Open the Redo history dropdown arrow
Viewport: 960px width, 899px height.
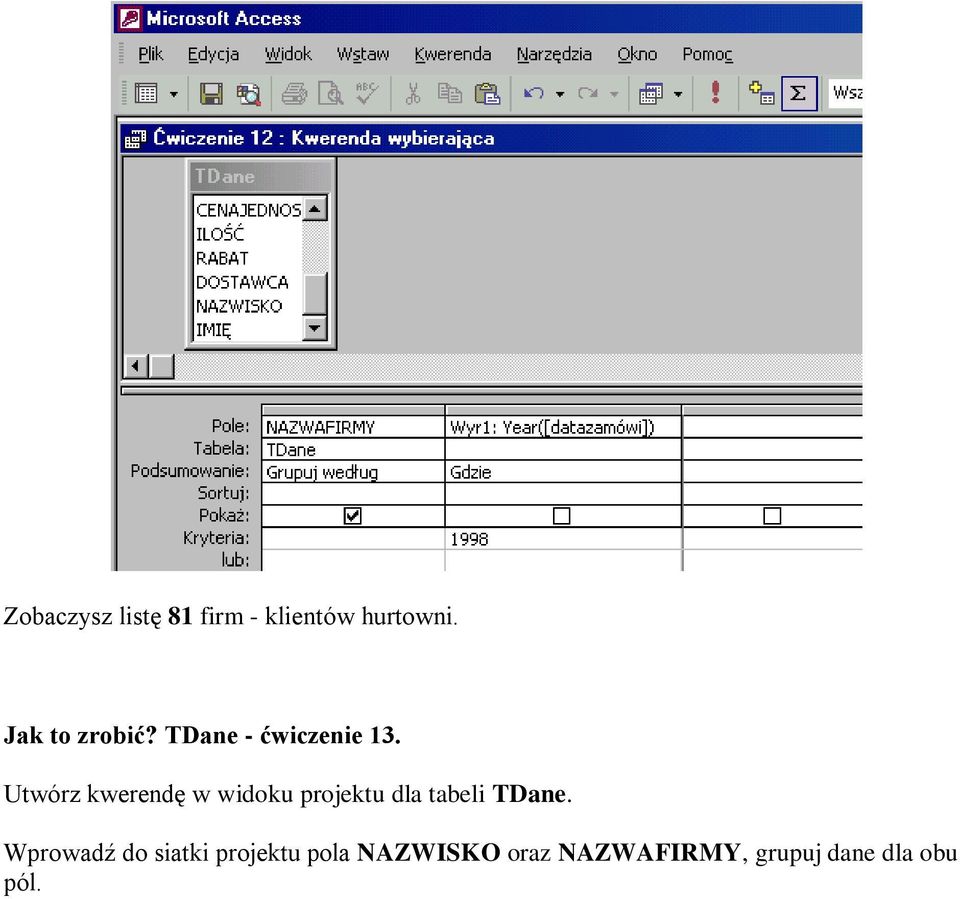(614, 94)
